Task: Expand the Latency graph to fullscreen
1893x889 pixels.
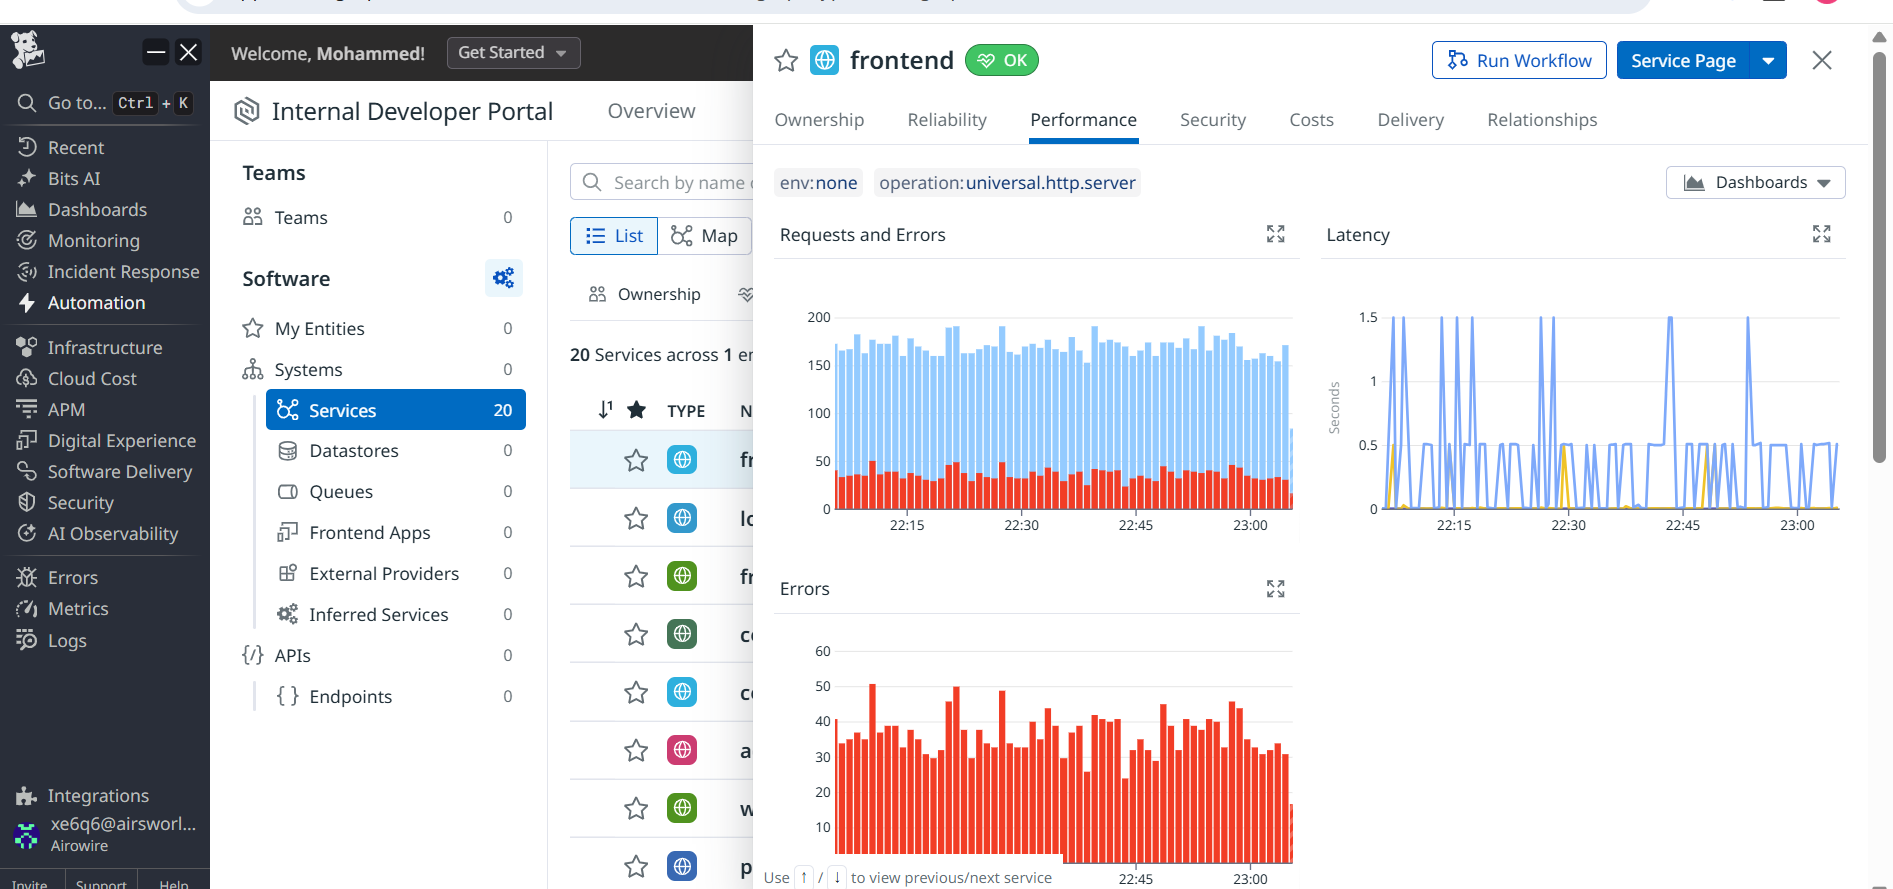Action: click(1821, 234)
